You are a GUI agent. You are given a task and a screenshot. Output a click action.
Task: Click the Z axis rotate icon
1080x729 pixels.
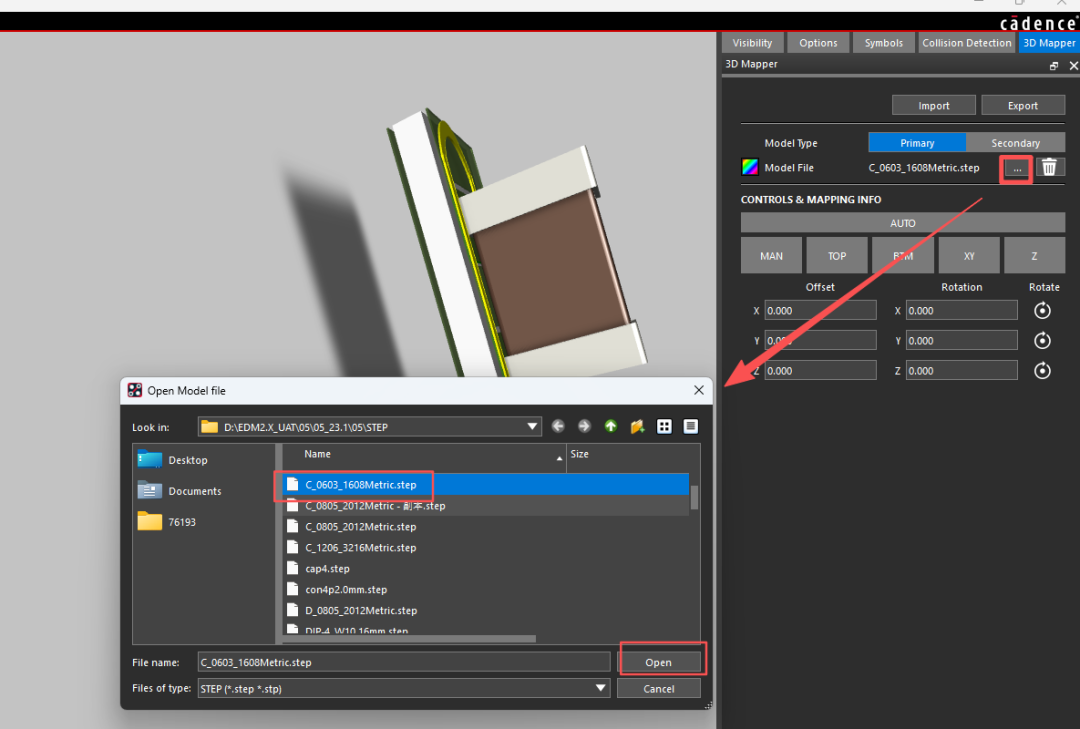(1043, 371)
